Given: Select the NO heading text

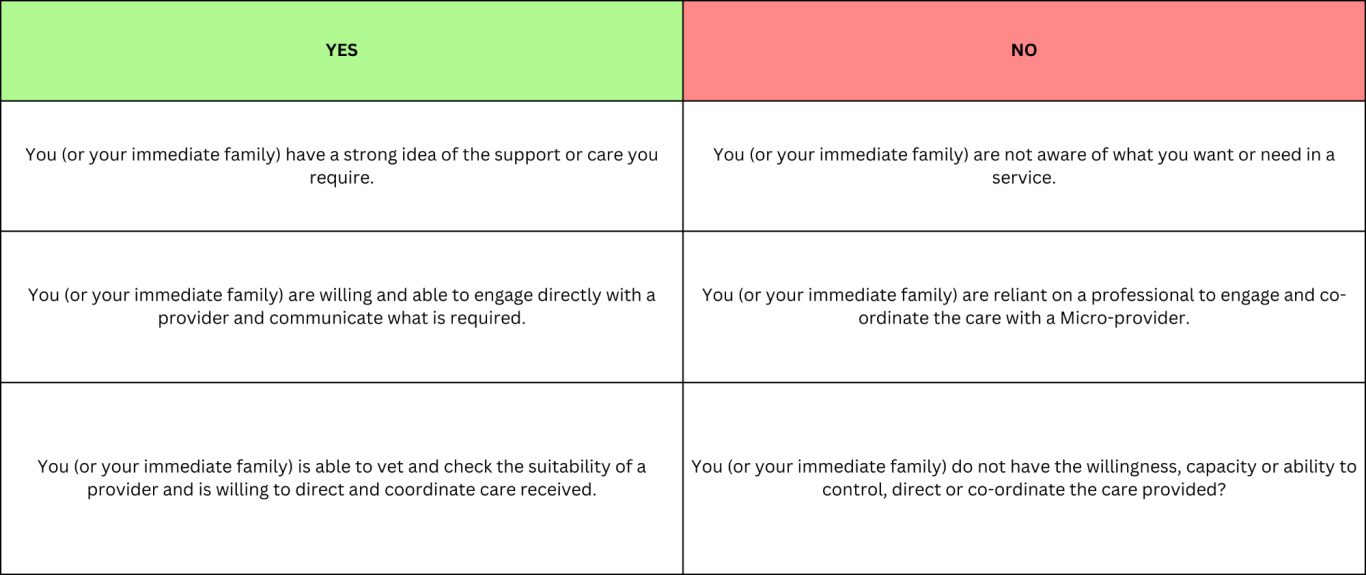Looking at the screenshot, I should pyautogui.click(x=1024, y=50).
